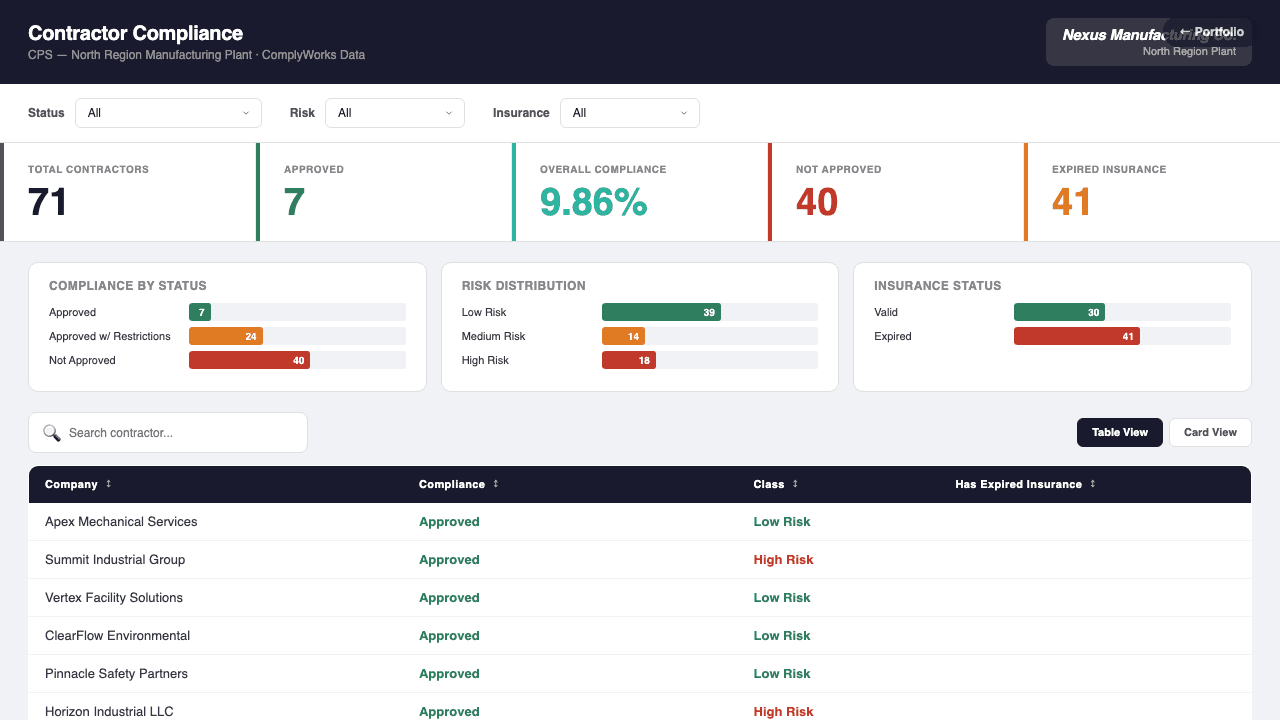Select the Table View tab

click(1119, 432)
